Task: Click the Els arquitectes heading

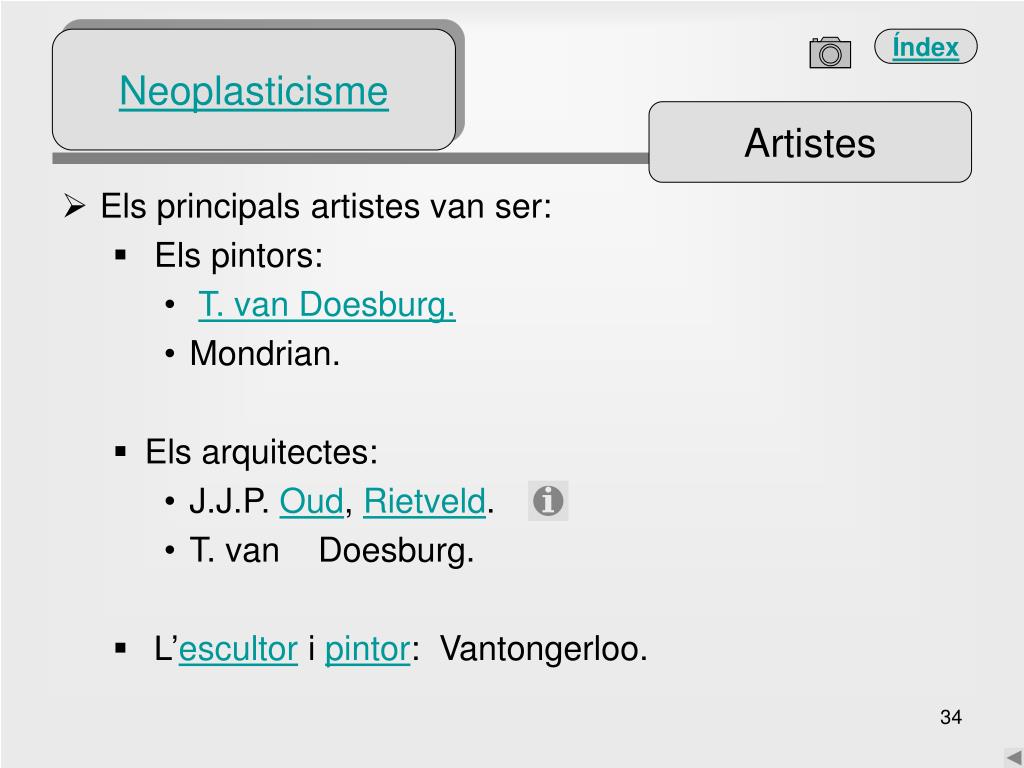Action: coord(261,452)
